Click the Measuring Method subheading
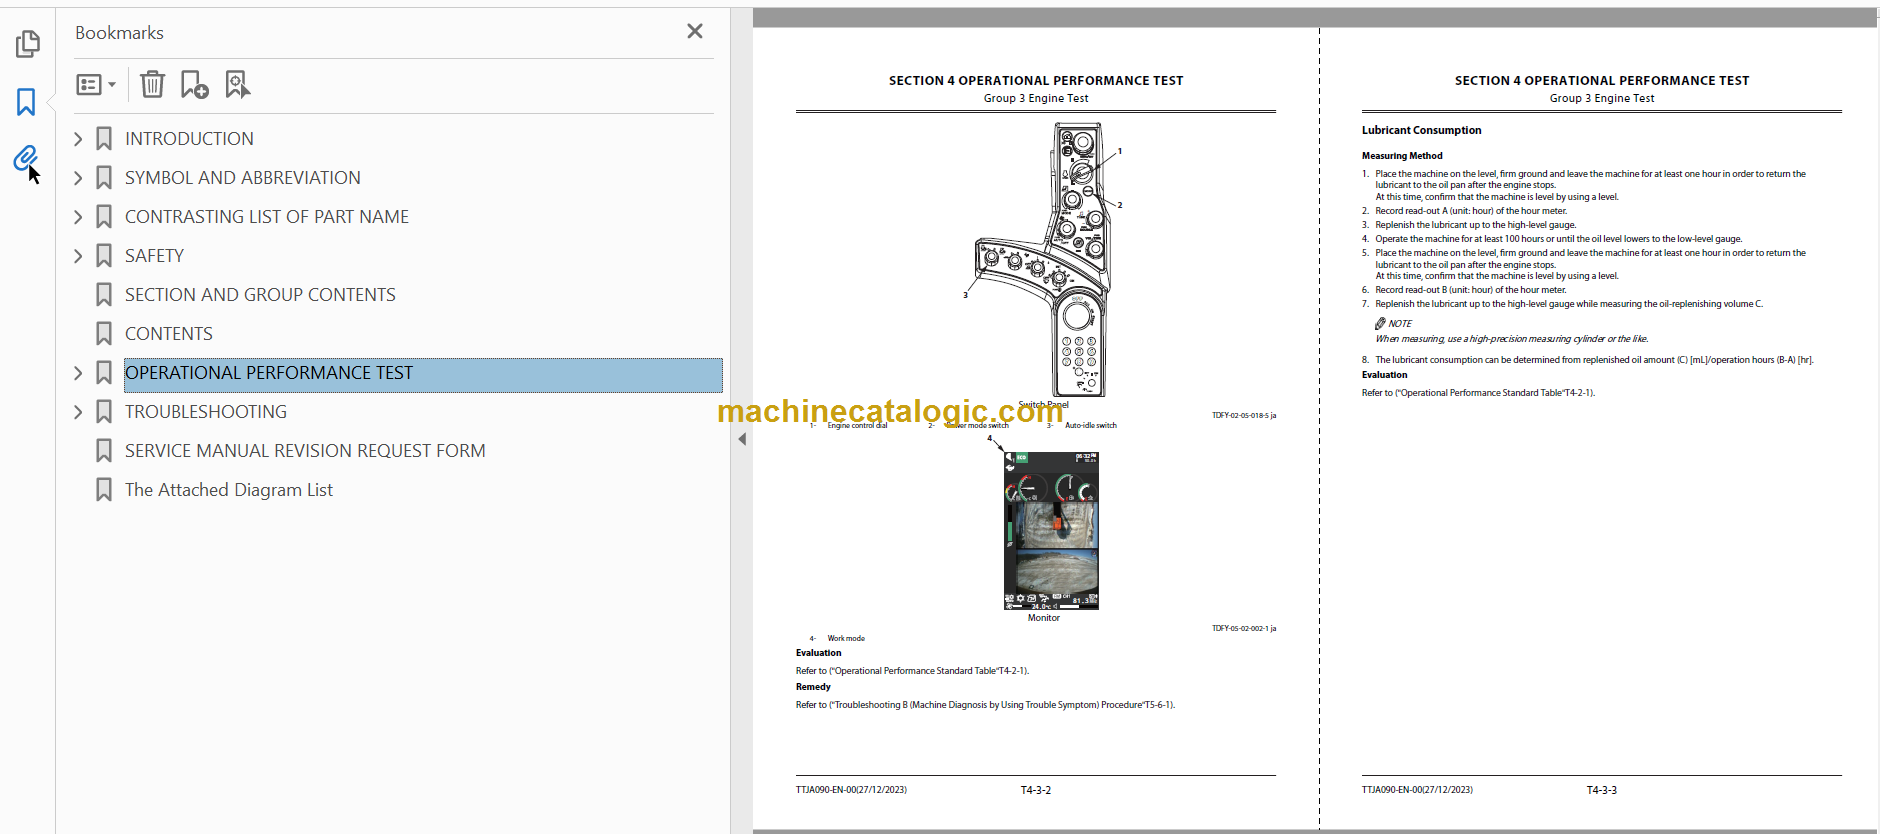Viewport: 1880px width, 834px height. pyautogui.click(x=1402, y=156)
